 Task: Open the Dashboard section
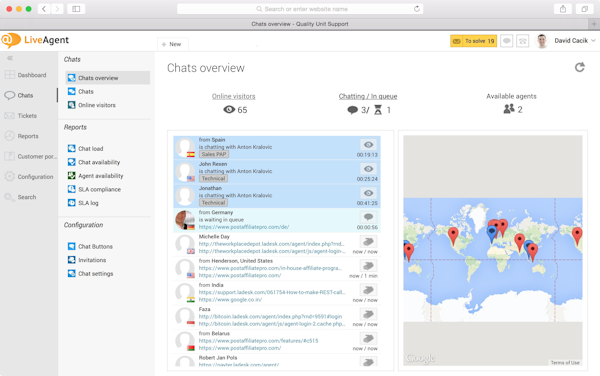tap(25, 75)
